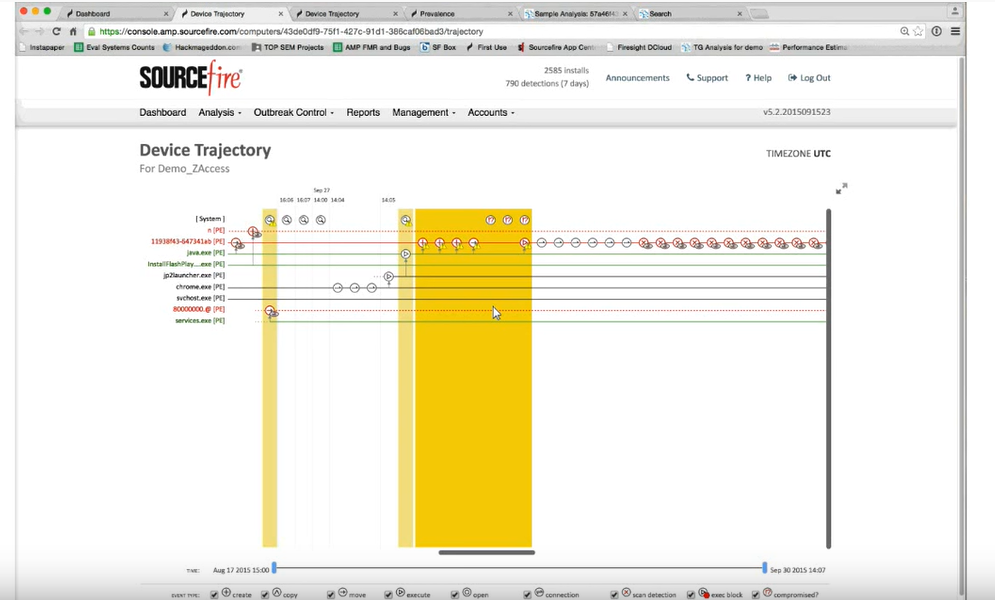Toggle the exec block checkbox
The image size is (995, 600).
point(691,595)
